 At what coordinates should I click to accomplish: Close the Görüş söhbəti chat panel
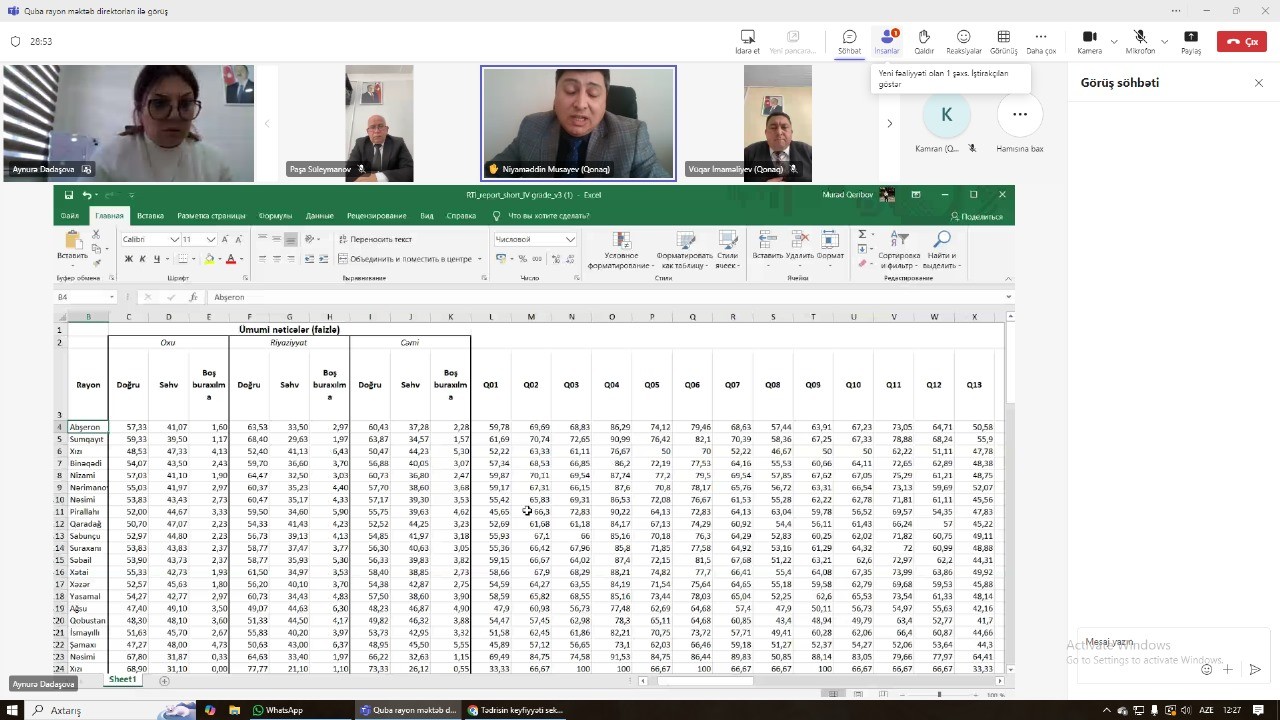pyautogui.click(x=1258, y=83)
